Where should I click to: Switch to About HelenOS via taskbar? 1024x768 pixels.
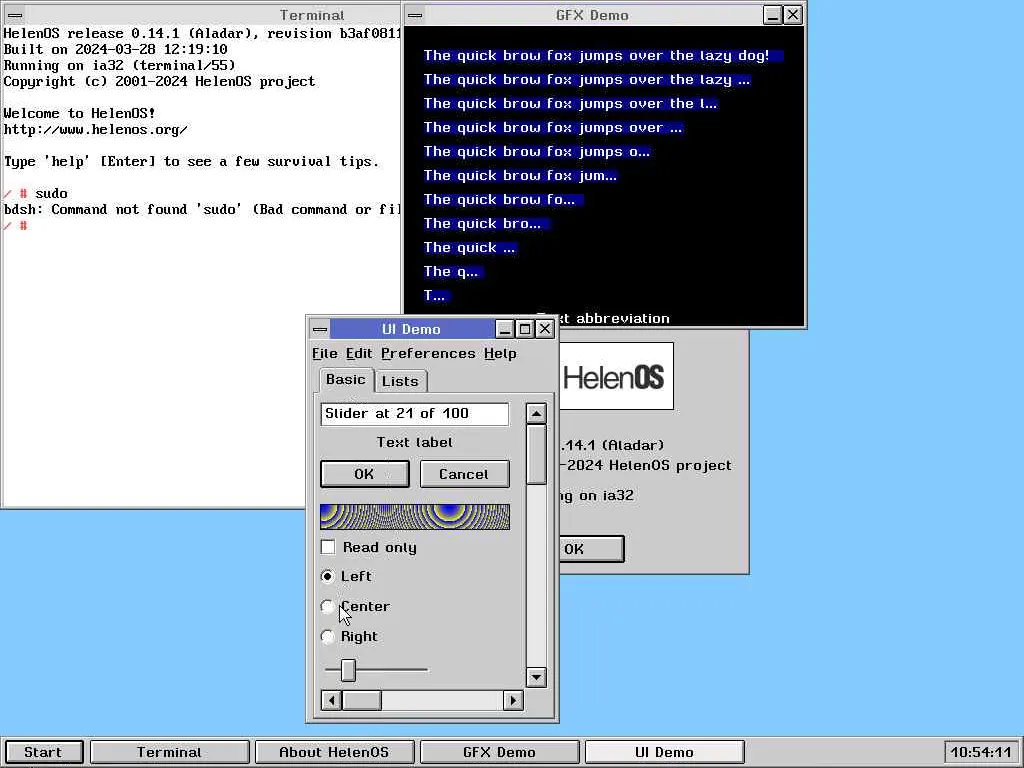pyautogui.click(x=334, y=752)
